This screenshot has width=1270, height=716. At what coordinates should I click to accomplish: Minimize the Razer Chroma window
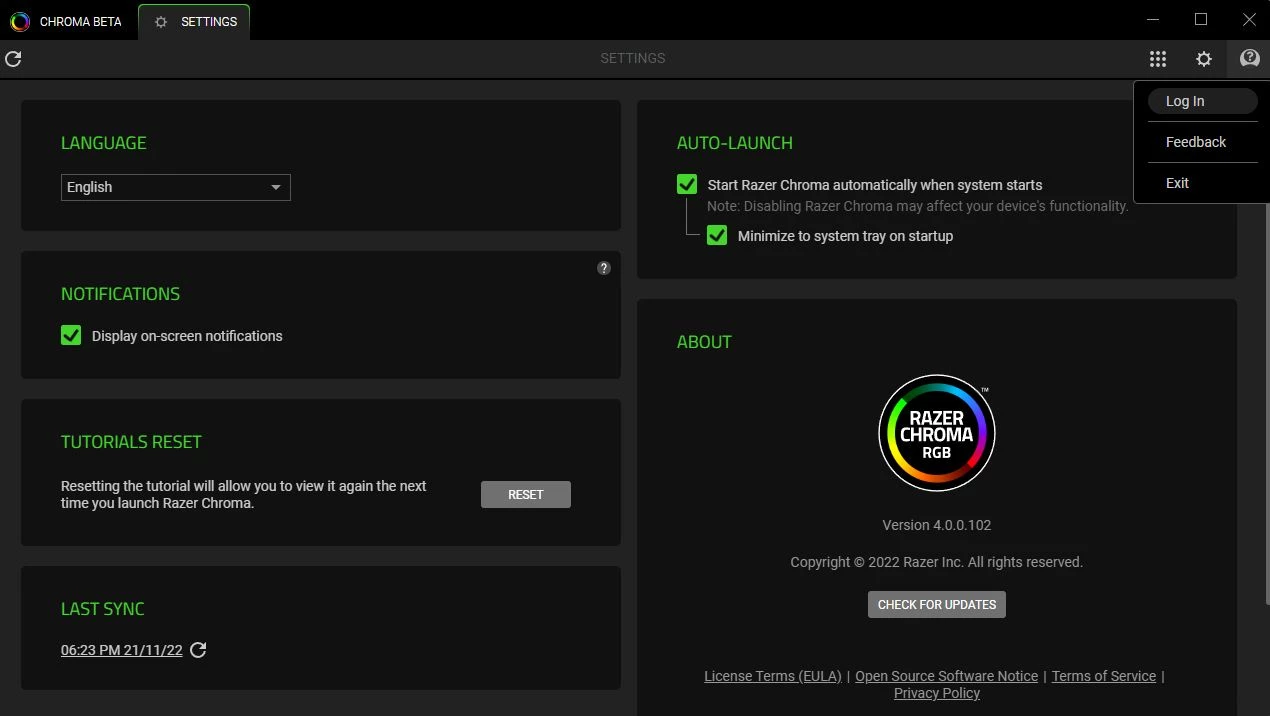click(1155, 19)
